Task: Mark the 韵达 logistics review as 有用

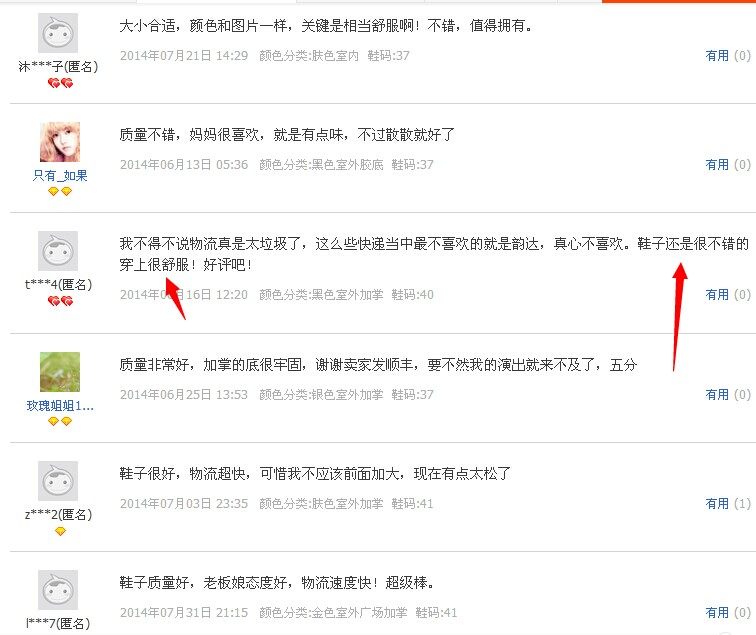Action: click(x=717, y=295)
